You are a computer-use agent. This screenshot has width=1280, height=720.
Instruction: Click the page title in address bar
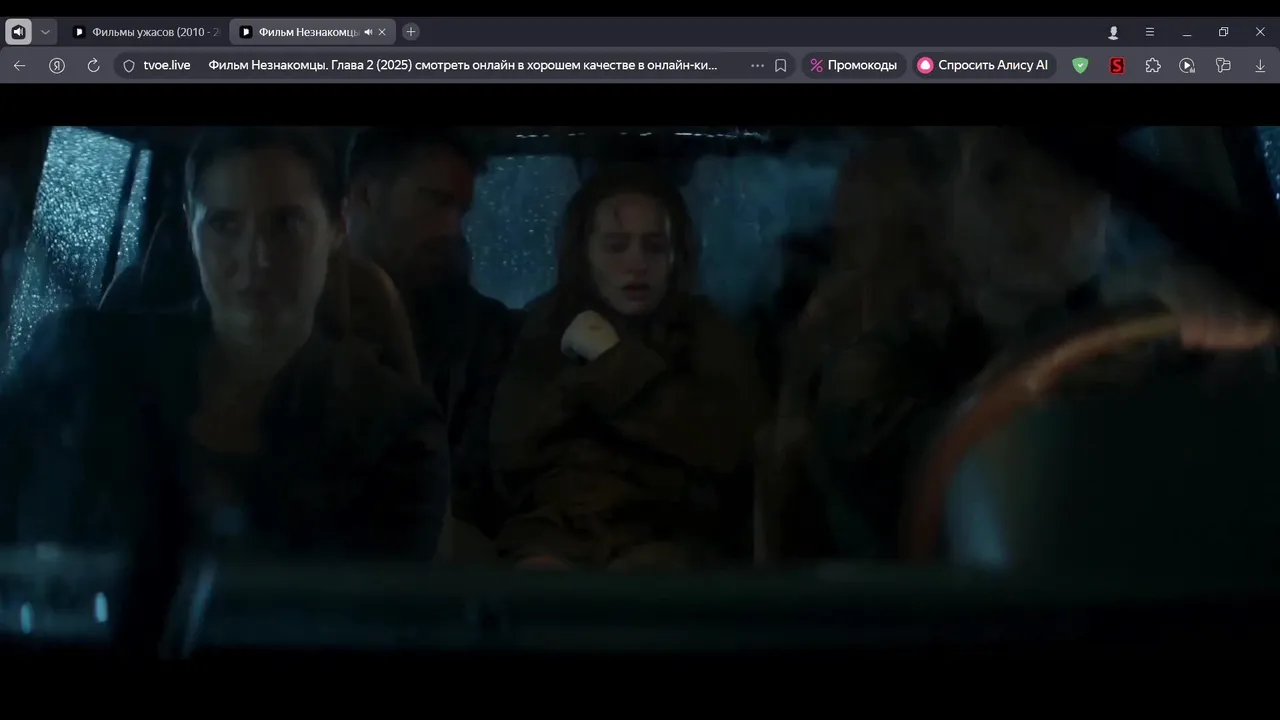(463, 65)
